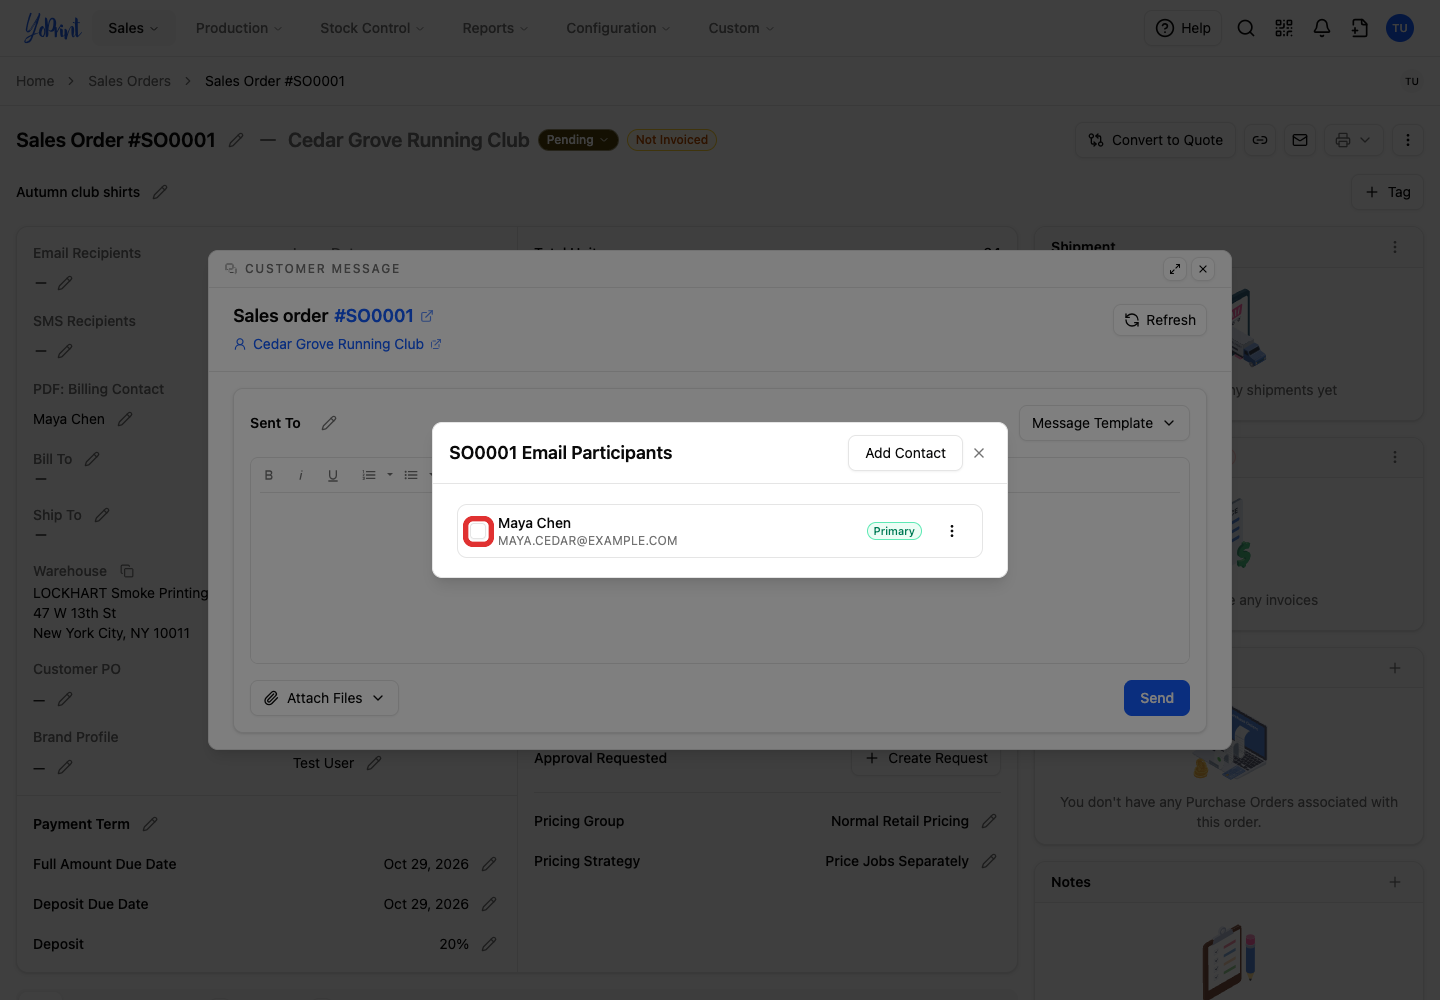Screen dimensions: 1440x1000
Task: Tick the Maya Chen participant checkbox
Action: [x=479, y=531]
